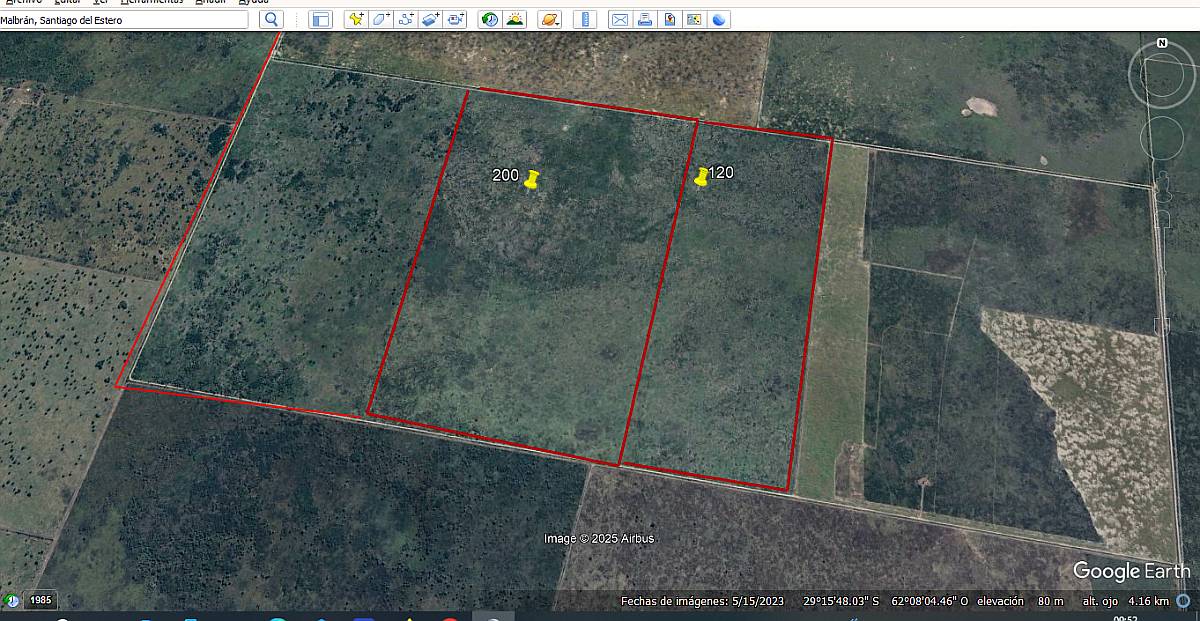Add a path with the ruta tool
1200x621 pixels.
[405, 18]
